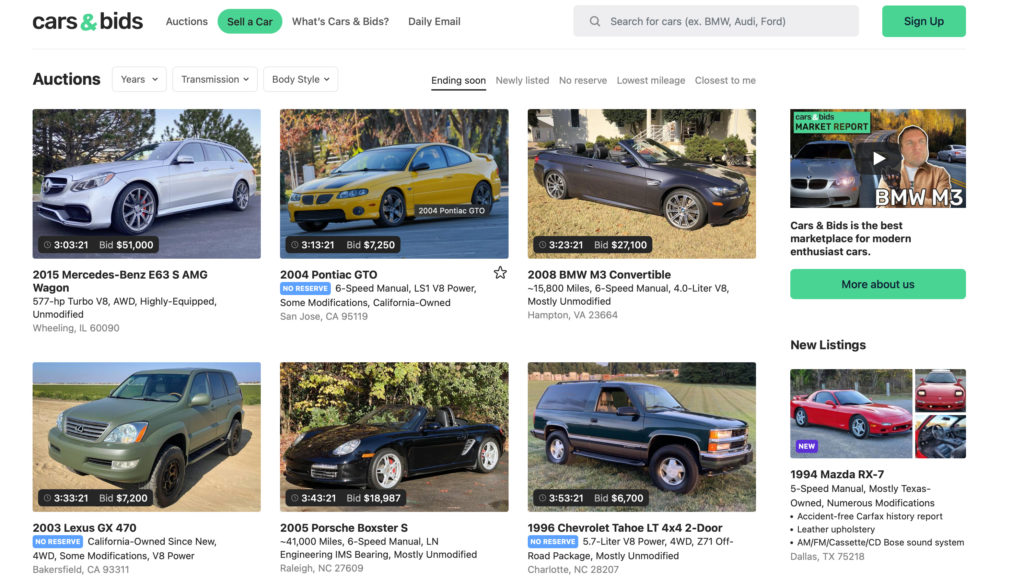Click the search magnifying glass icon
Viewport: 1024px width, 576px height.
(594, 20)
